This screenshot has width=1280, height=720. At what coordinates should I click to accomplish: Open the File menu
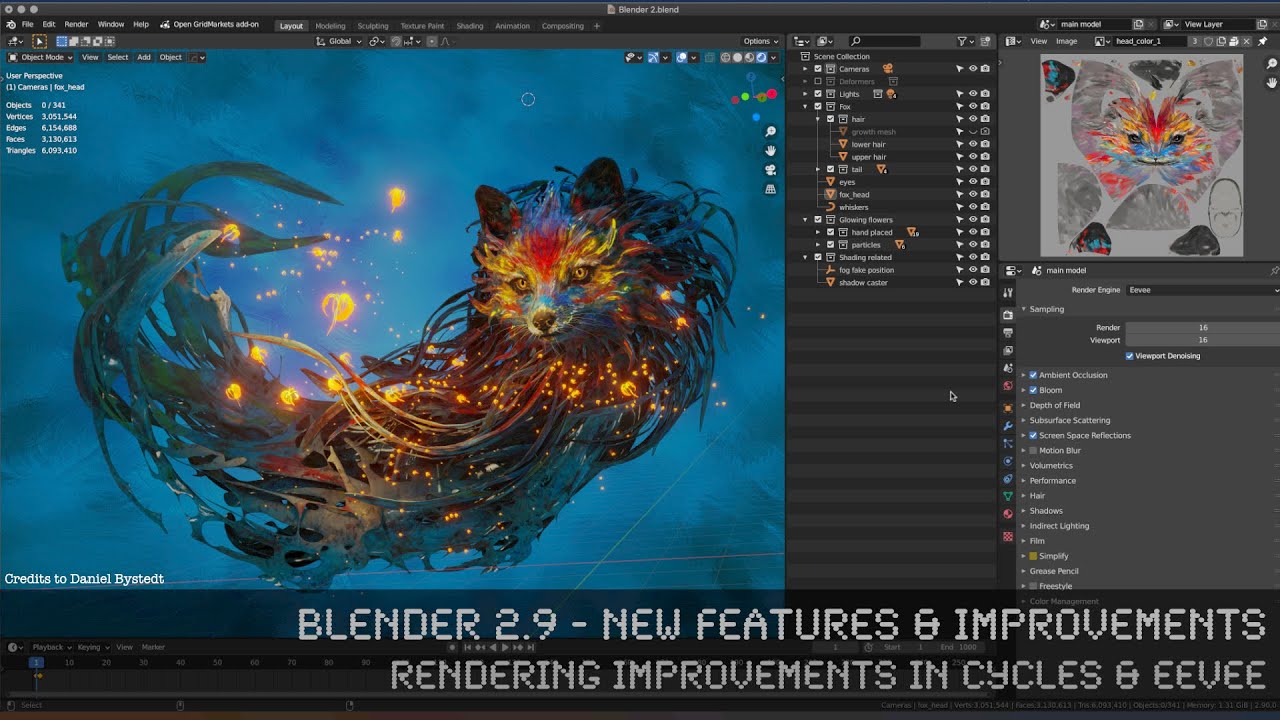click(x=27, y=24)
